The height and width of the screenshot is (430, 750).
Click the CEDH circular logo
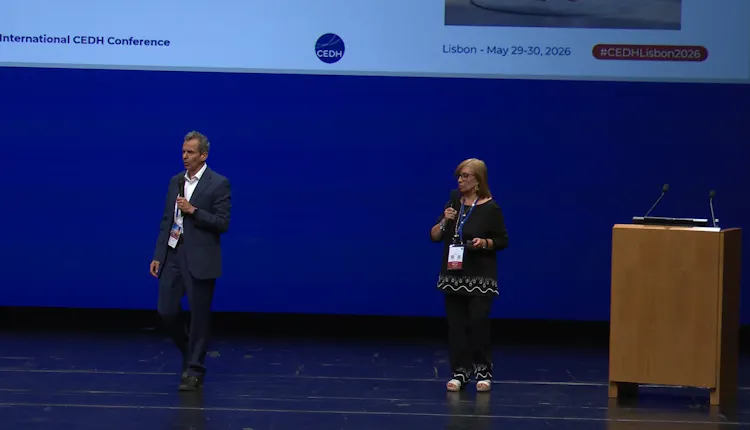(330, 48)
